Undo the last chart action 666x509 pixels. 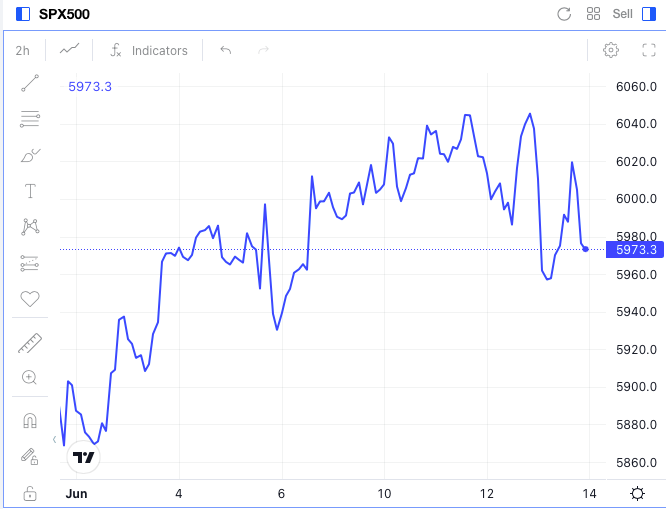click(226, 51)
